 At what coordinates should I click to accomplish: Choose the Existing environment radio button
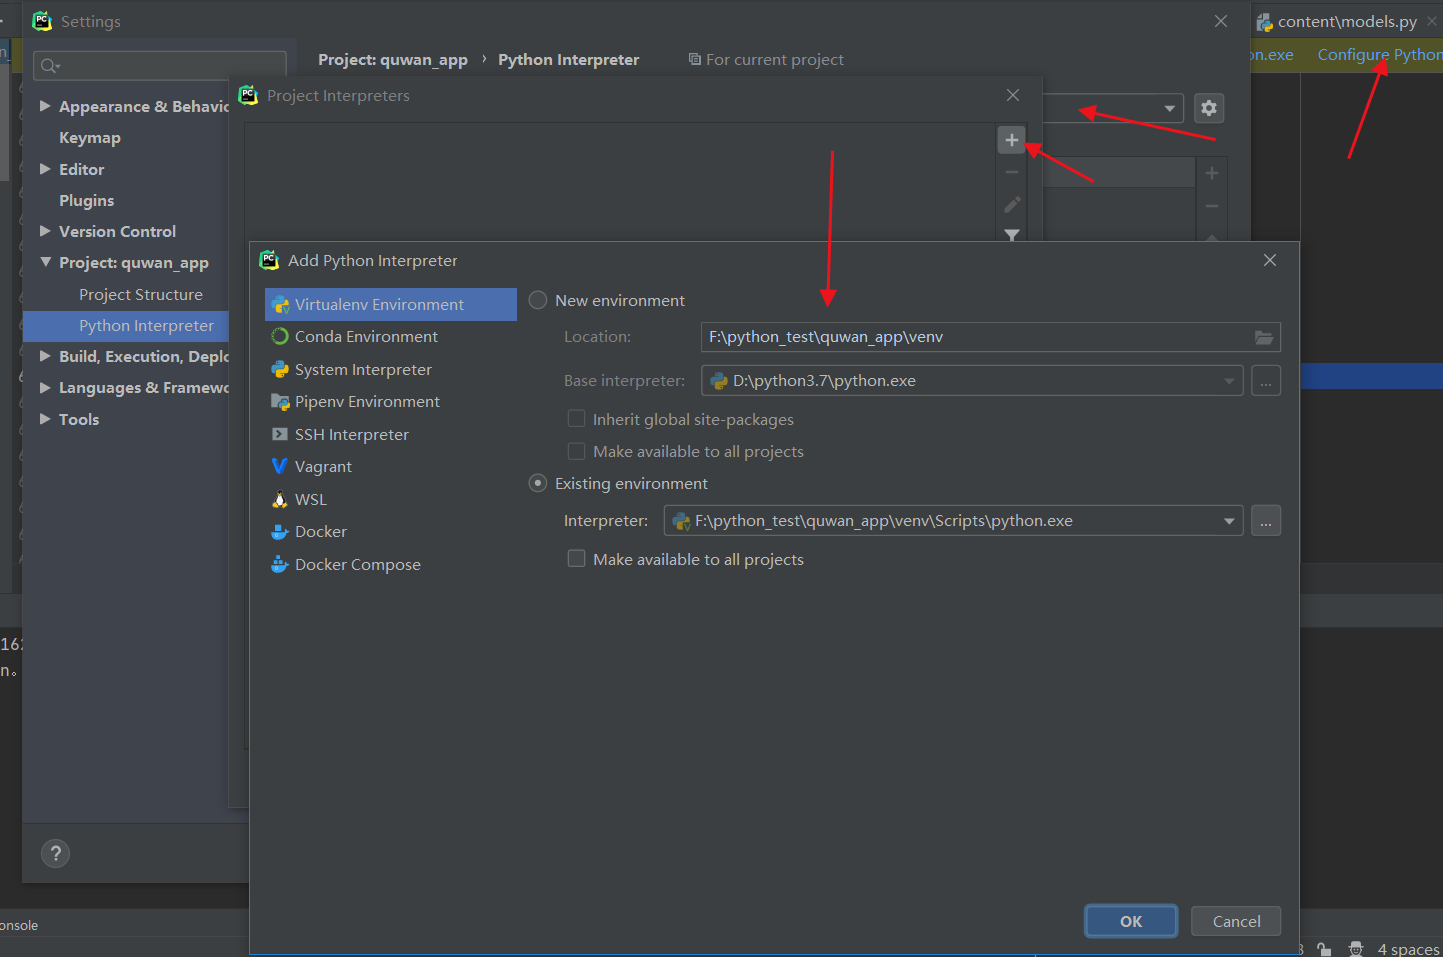[538, 483]
